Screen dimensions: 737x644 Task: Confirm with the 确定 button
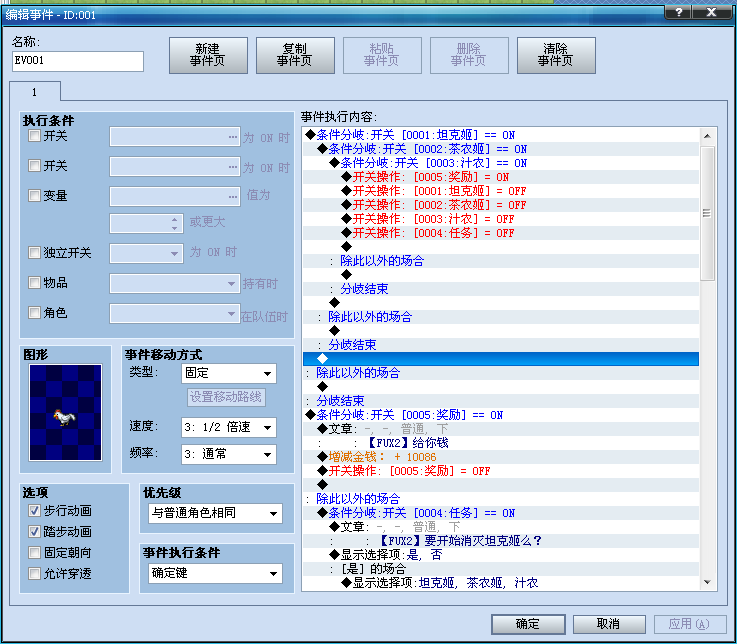pyautogui.click(x=528, y=624)
